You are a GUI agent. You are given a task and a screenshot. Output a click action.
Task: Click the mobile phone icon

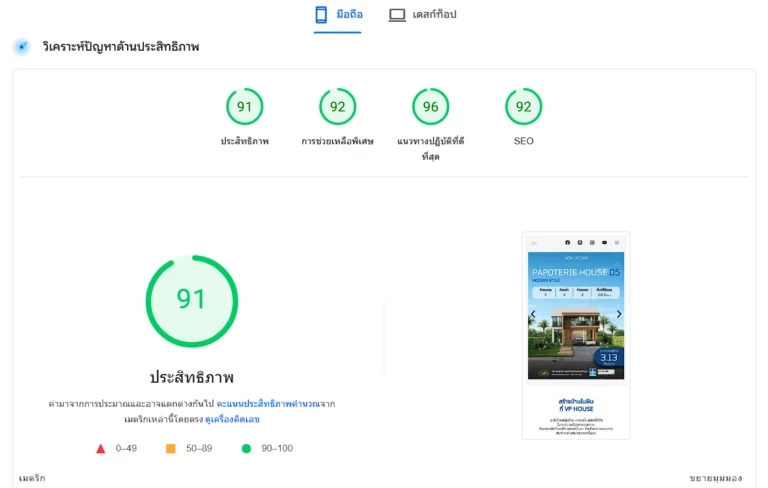(321, 15)
